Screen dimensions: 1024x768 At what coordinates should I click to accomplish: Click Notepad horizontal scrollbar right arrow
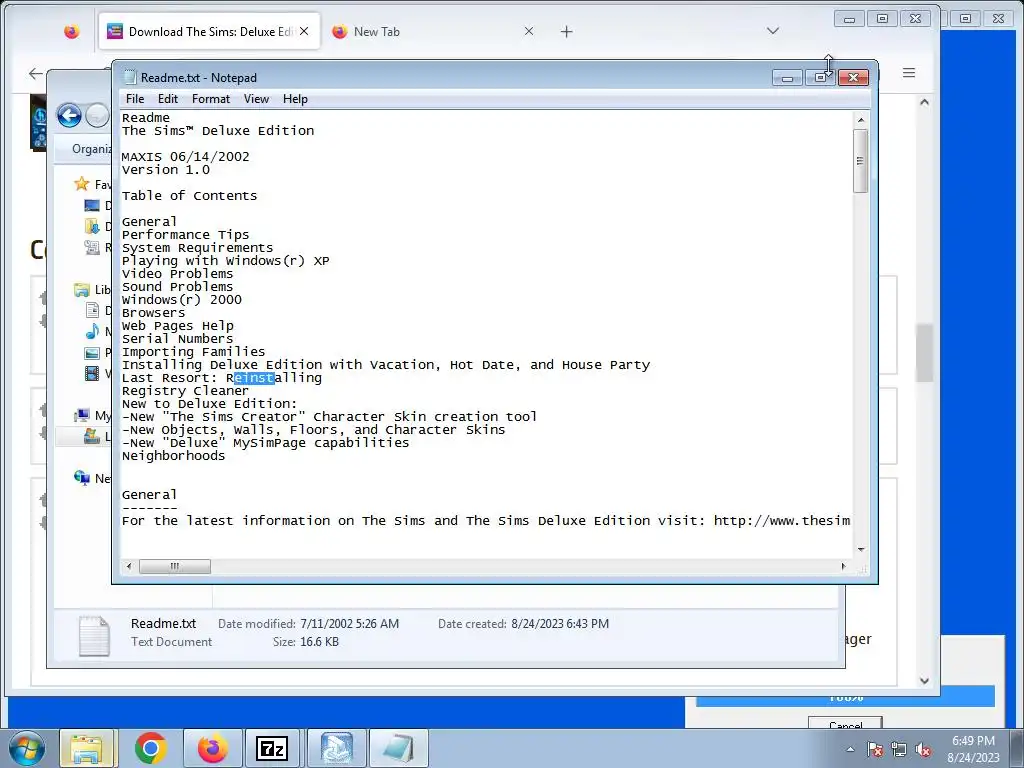pyautogui.click(x=843, y=566)
